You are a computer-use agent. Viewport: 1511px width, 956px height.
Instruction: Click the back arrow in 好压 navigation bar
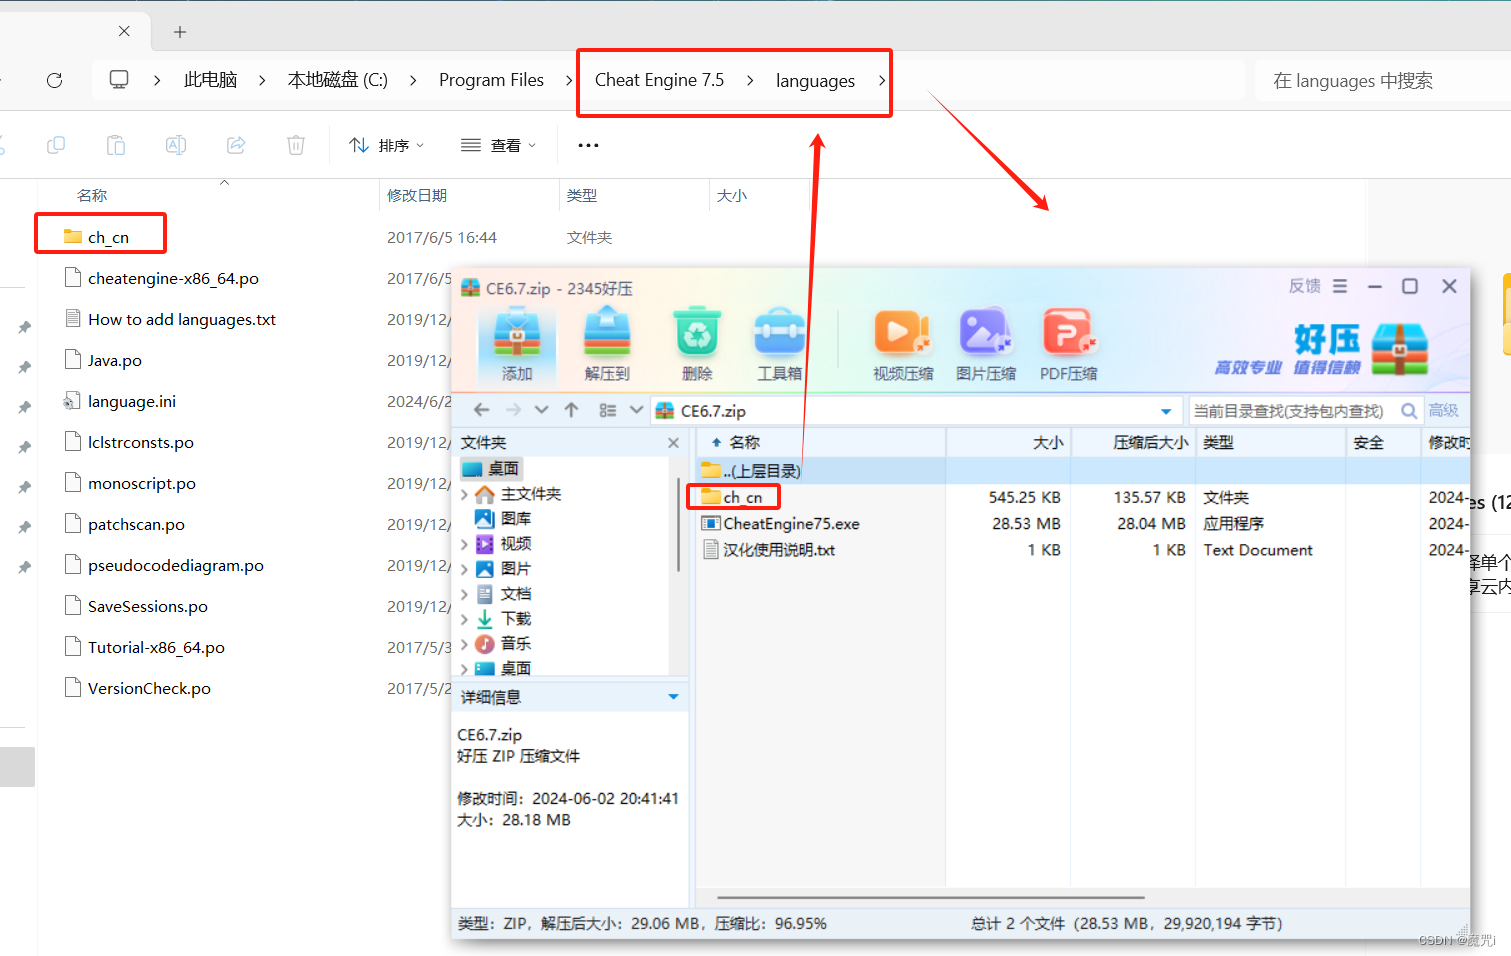click(481, 410)
